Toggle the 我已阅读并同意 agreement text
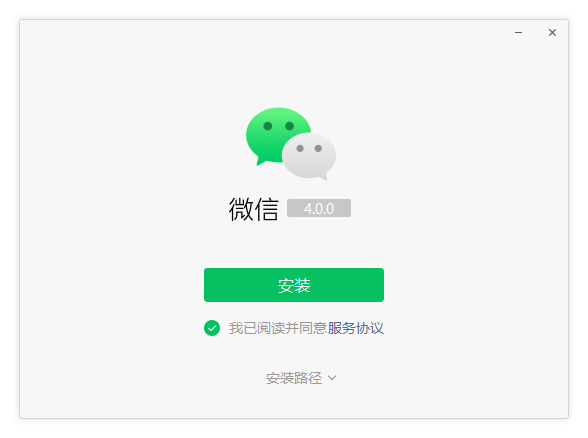This screenshot has height=438, width=588. pos(278,328)
